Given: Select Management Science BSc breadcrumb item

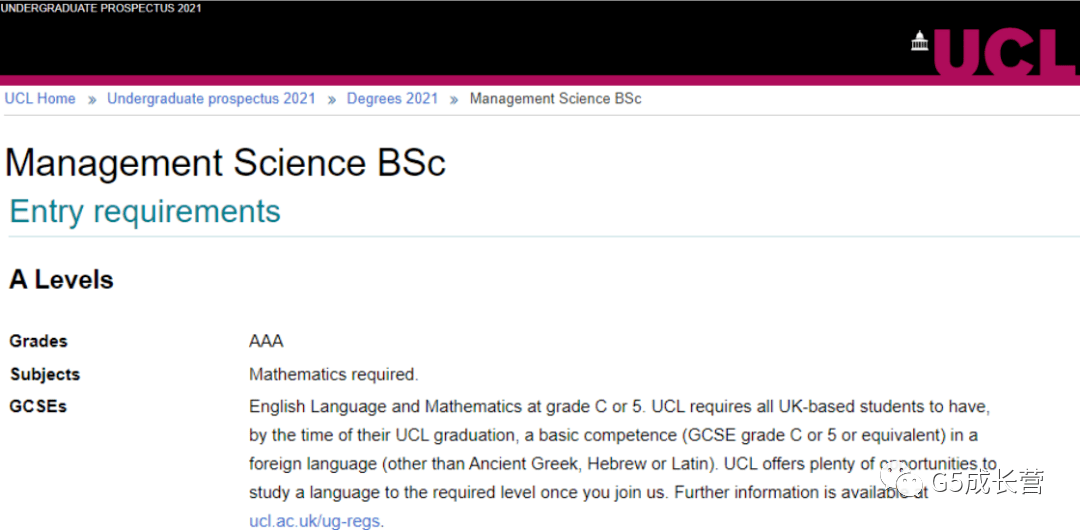Looking at the screenshot, I should pos(556,99).
